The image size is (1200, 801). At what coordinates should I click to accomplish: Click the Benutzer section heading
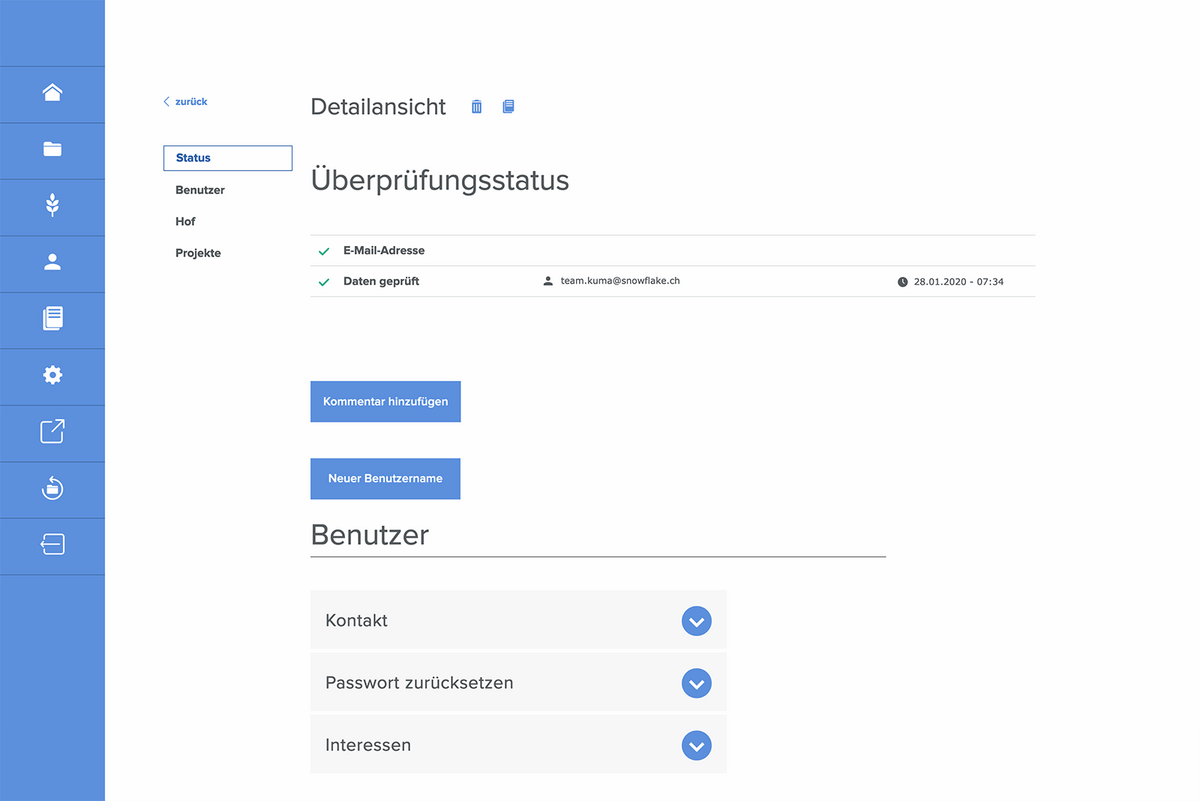click(370, 535)
